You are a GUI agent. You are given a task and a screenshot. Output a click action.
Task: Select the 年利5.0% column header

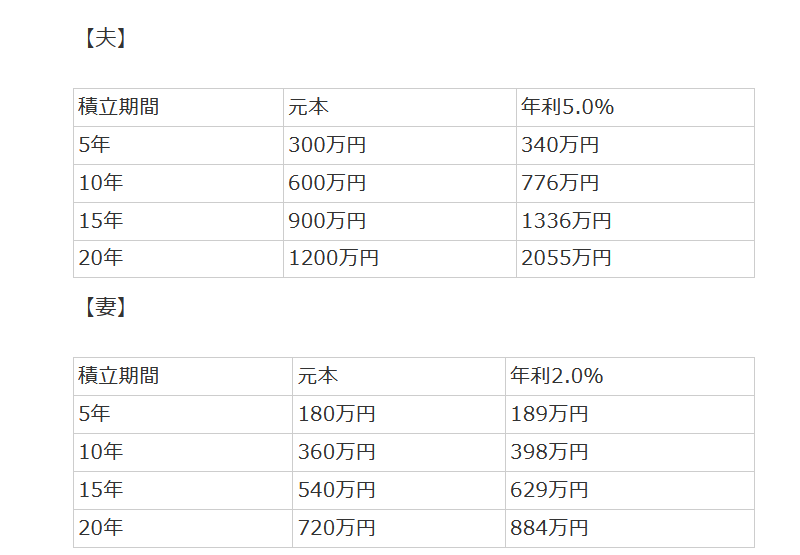[x=567, y=107]
